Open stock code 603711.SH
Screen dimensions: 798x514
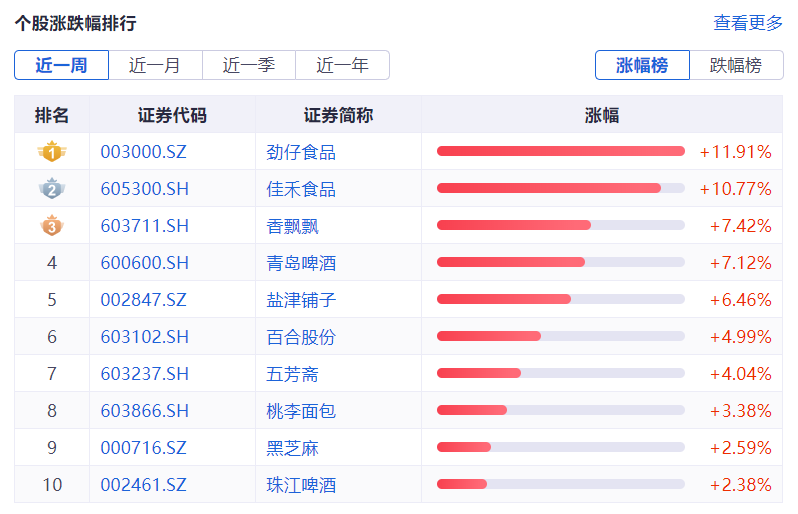(x=144, y=226)
